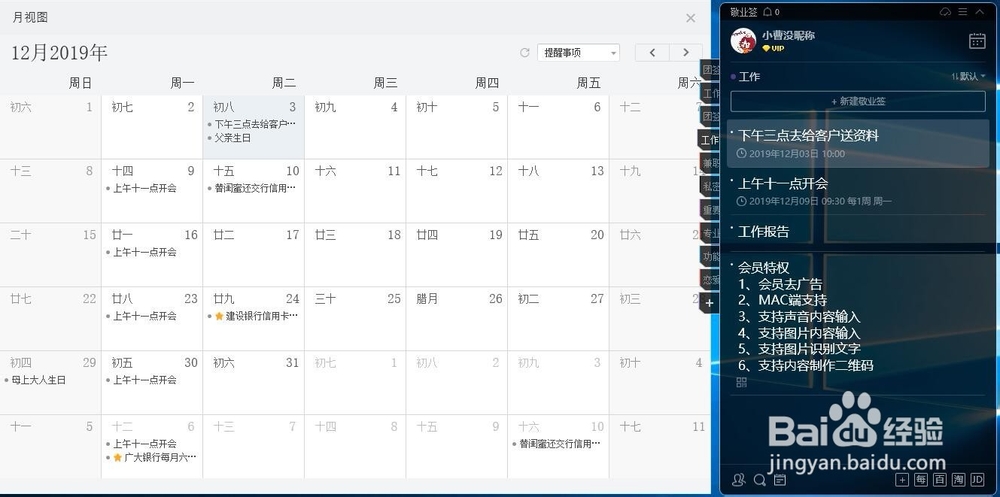Open the contacts icon at panel bottom
The image size is (1000, 497).
coord(739,480)
